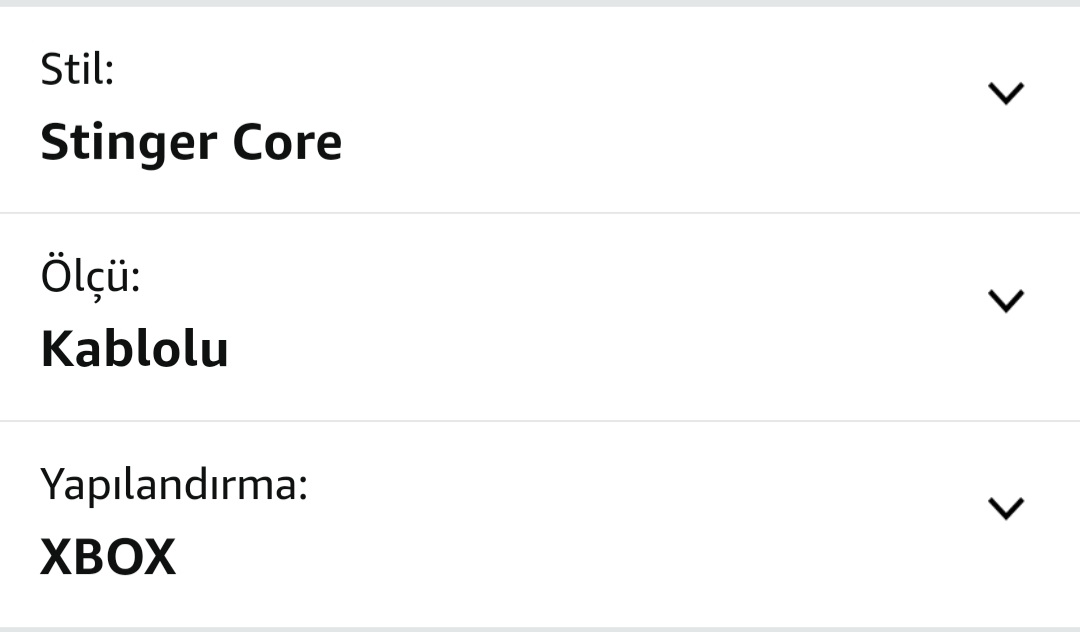This screenshot has height=632, width=1080.
Task: Tap the chevron beside Kablolu
Action: pyautogui.click(x=1005, y=301)
